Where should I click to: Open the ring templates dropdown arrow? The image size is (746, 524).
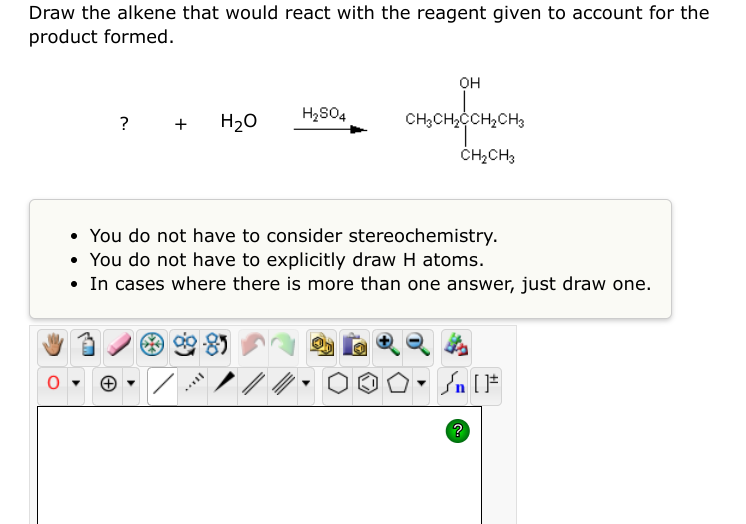(421, 383)
